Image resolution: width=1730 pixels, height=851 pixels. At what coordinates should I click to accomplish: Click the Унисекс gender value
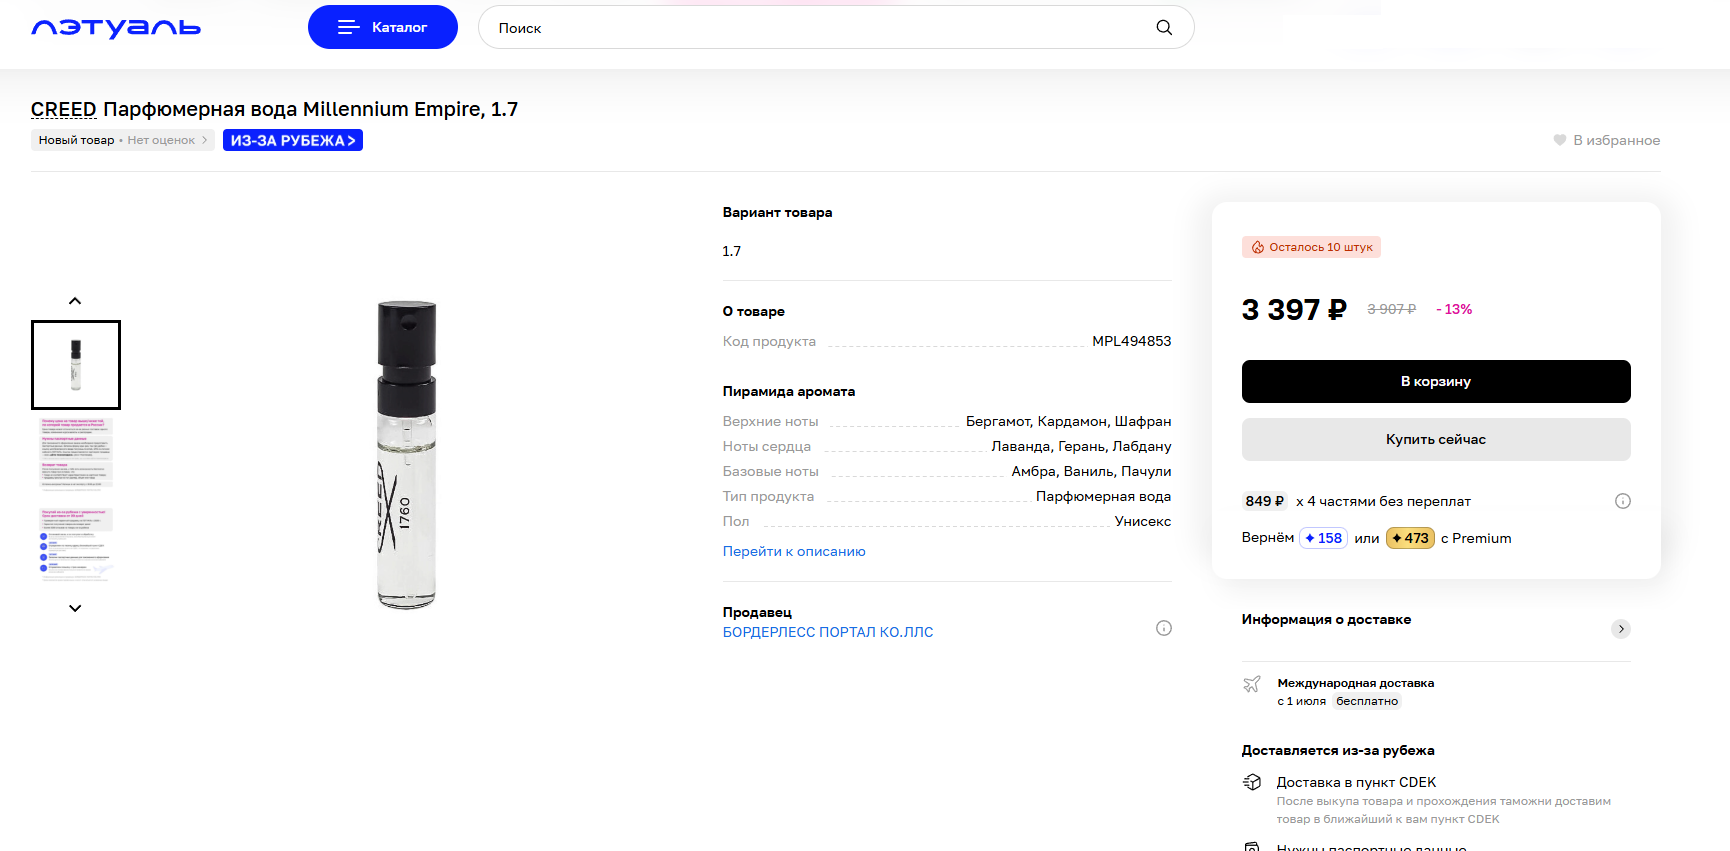[1143, 521]
